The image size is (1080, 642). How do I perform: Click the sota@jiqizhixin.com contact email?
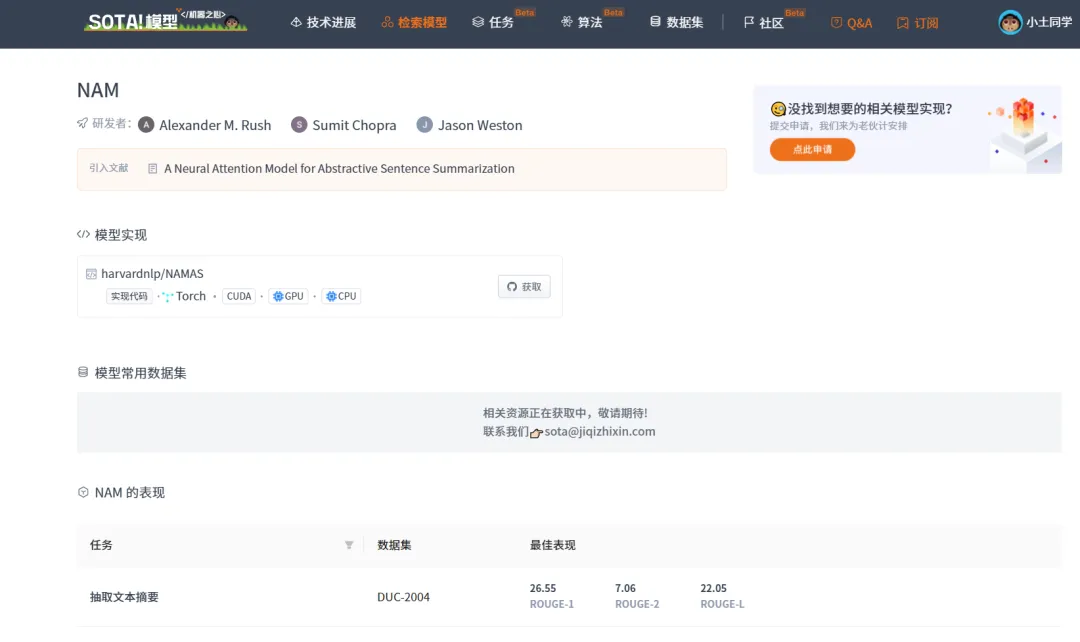tap(600, 432)
